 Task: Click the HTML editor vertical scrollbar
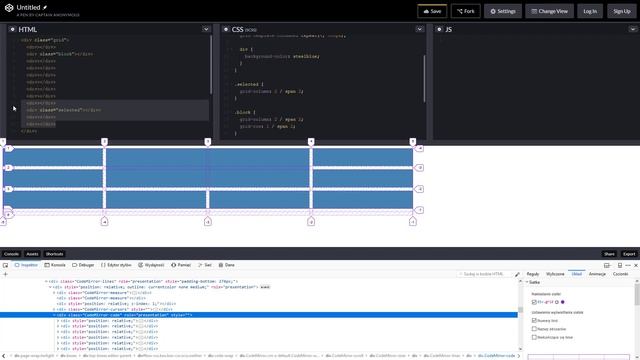[211, 64]
